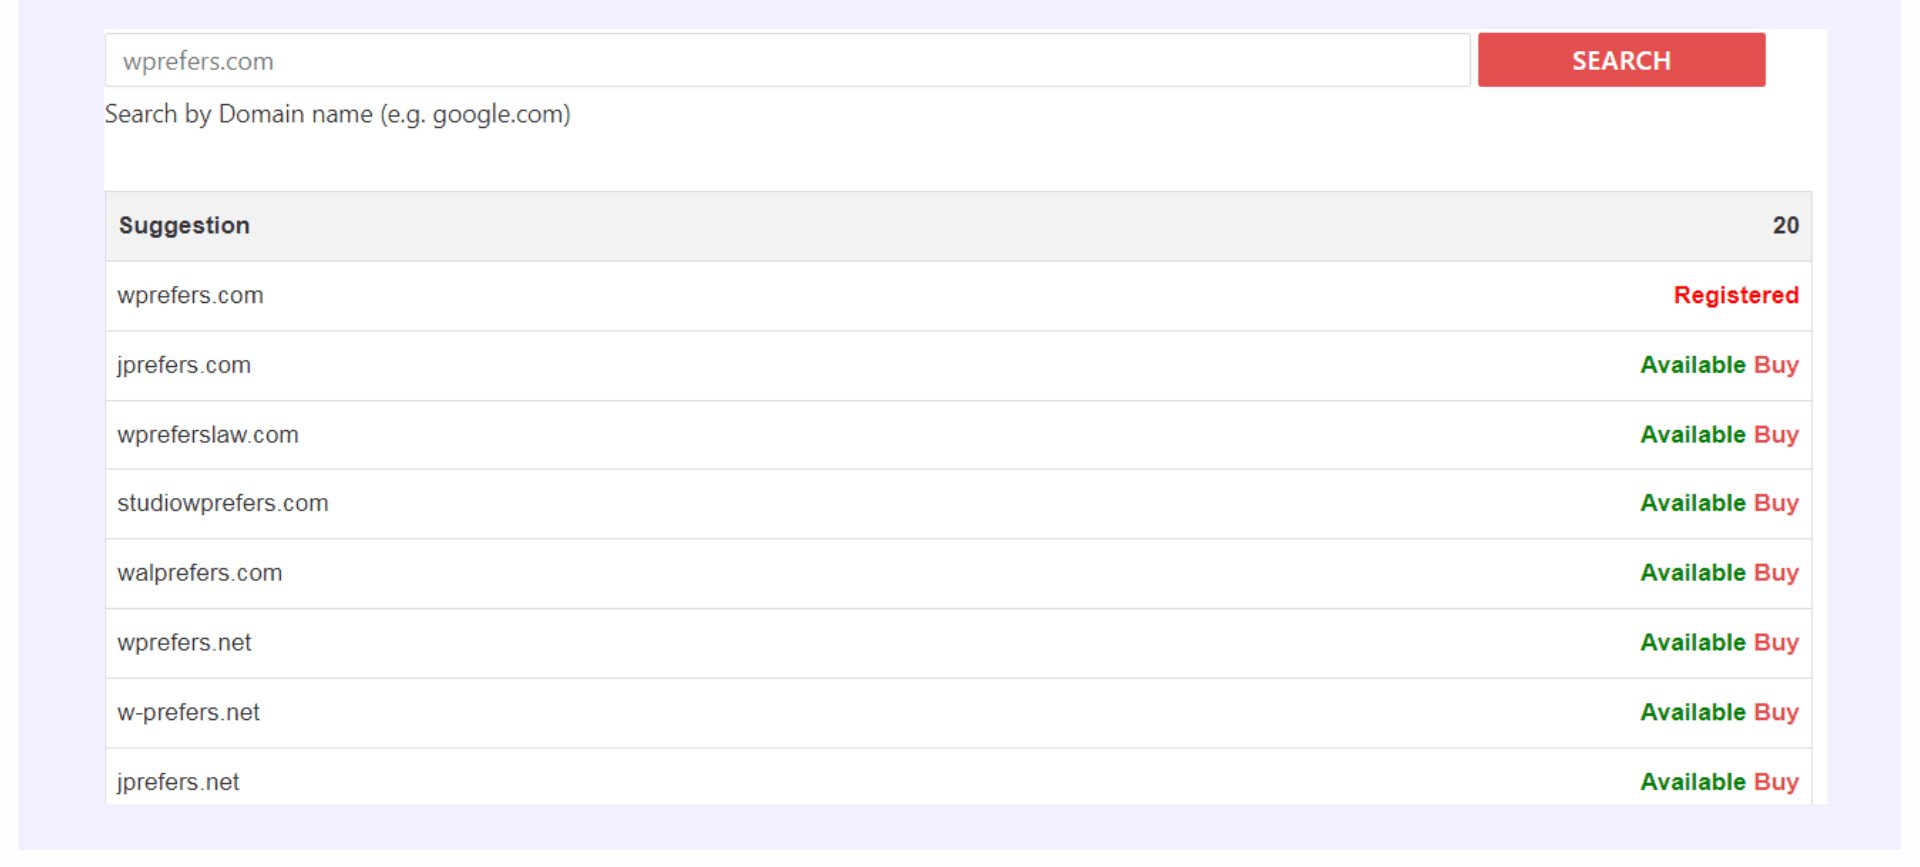Select the studiowprefers.com domain name

tap(222, 503)
